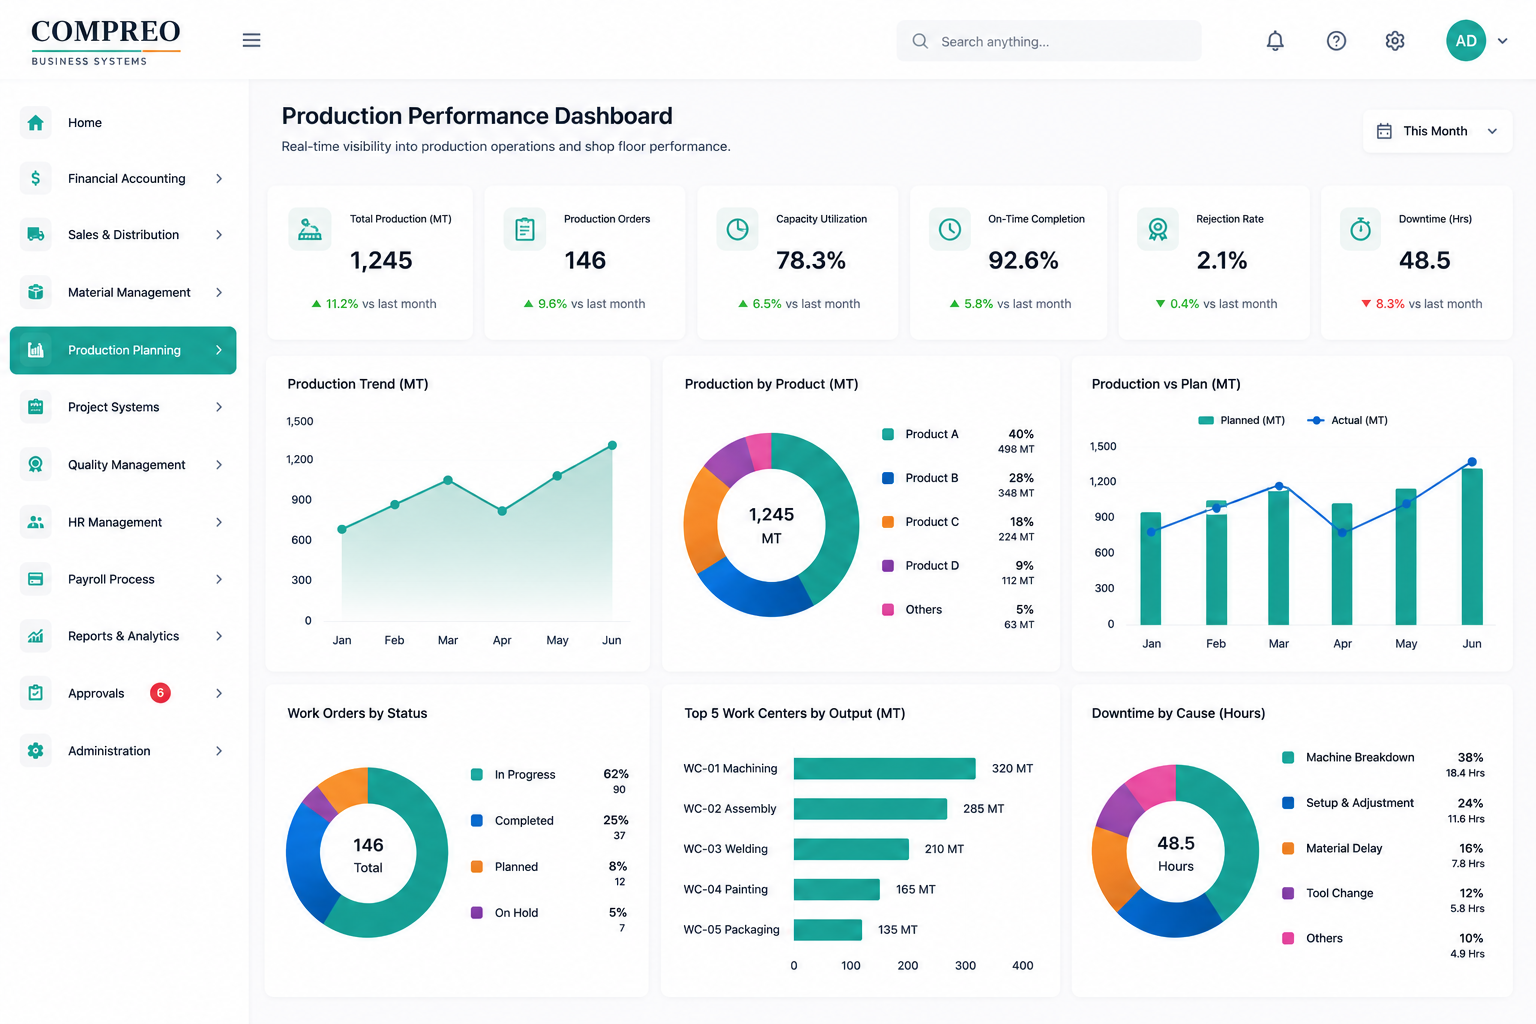The height and width of the screenshot is (1024, 1536).
Task: Click the On-Time Completion clock icon
Action: [x=950, y=230]
